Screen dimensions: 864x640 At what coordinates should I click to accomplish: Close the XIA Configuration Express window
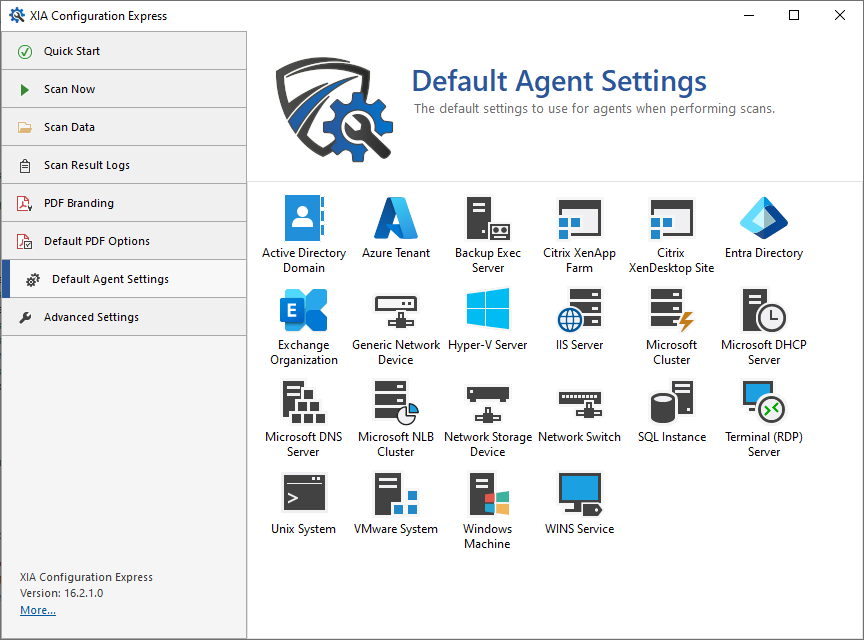tap(840, 15)
